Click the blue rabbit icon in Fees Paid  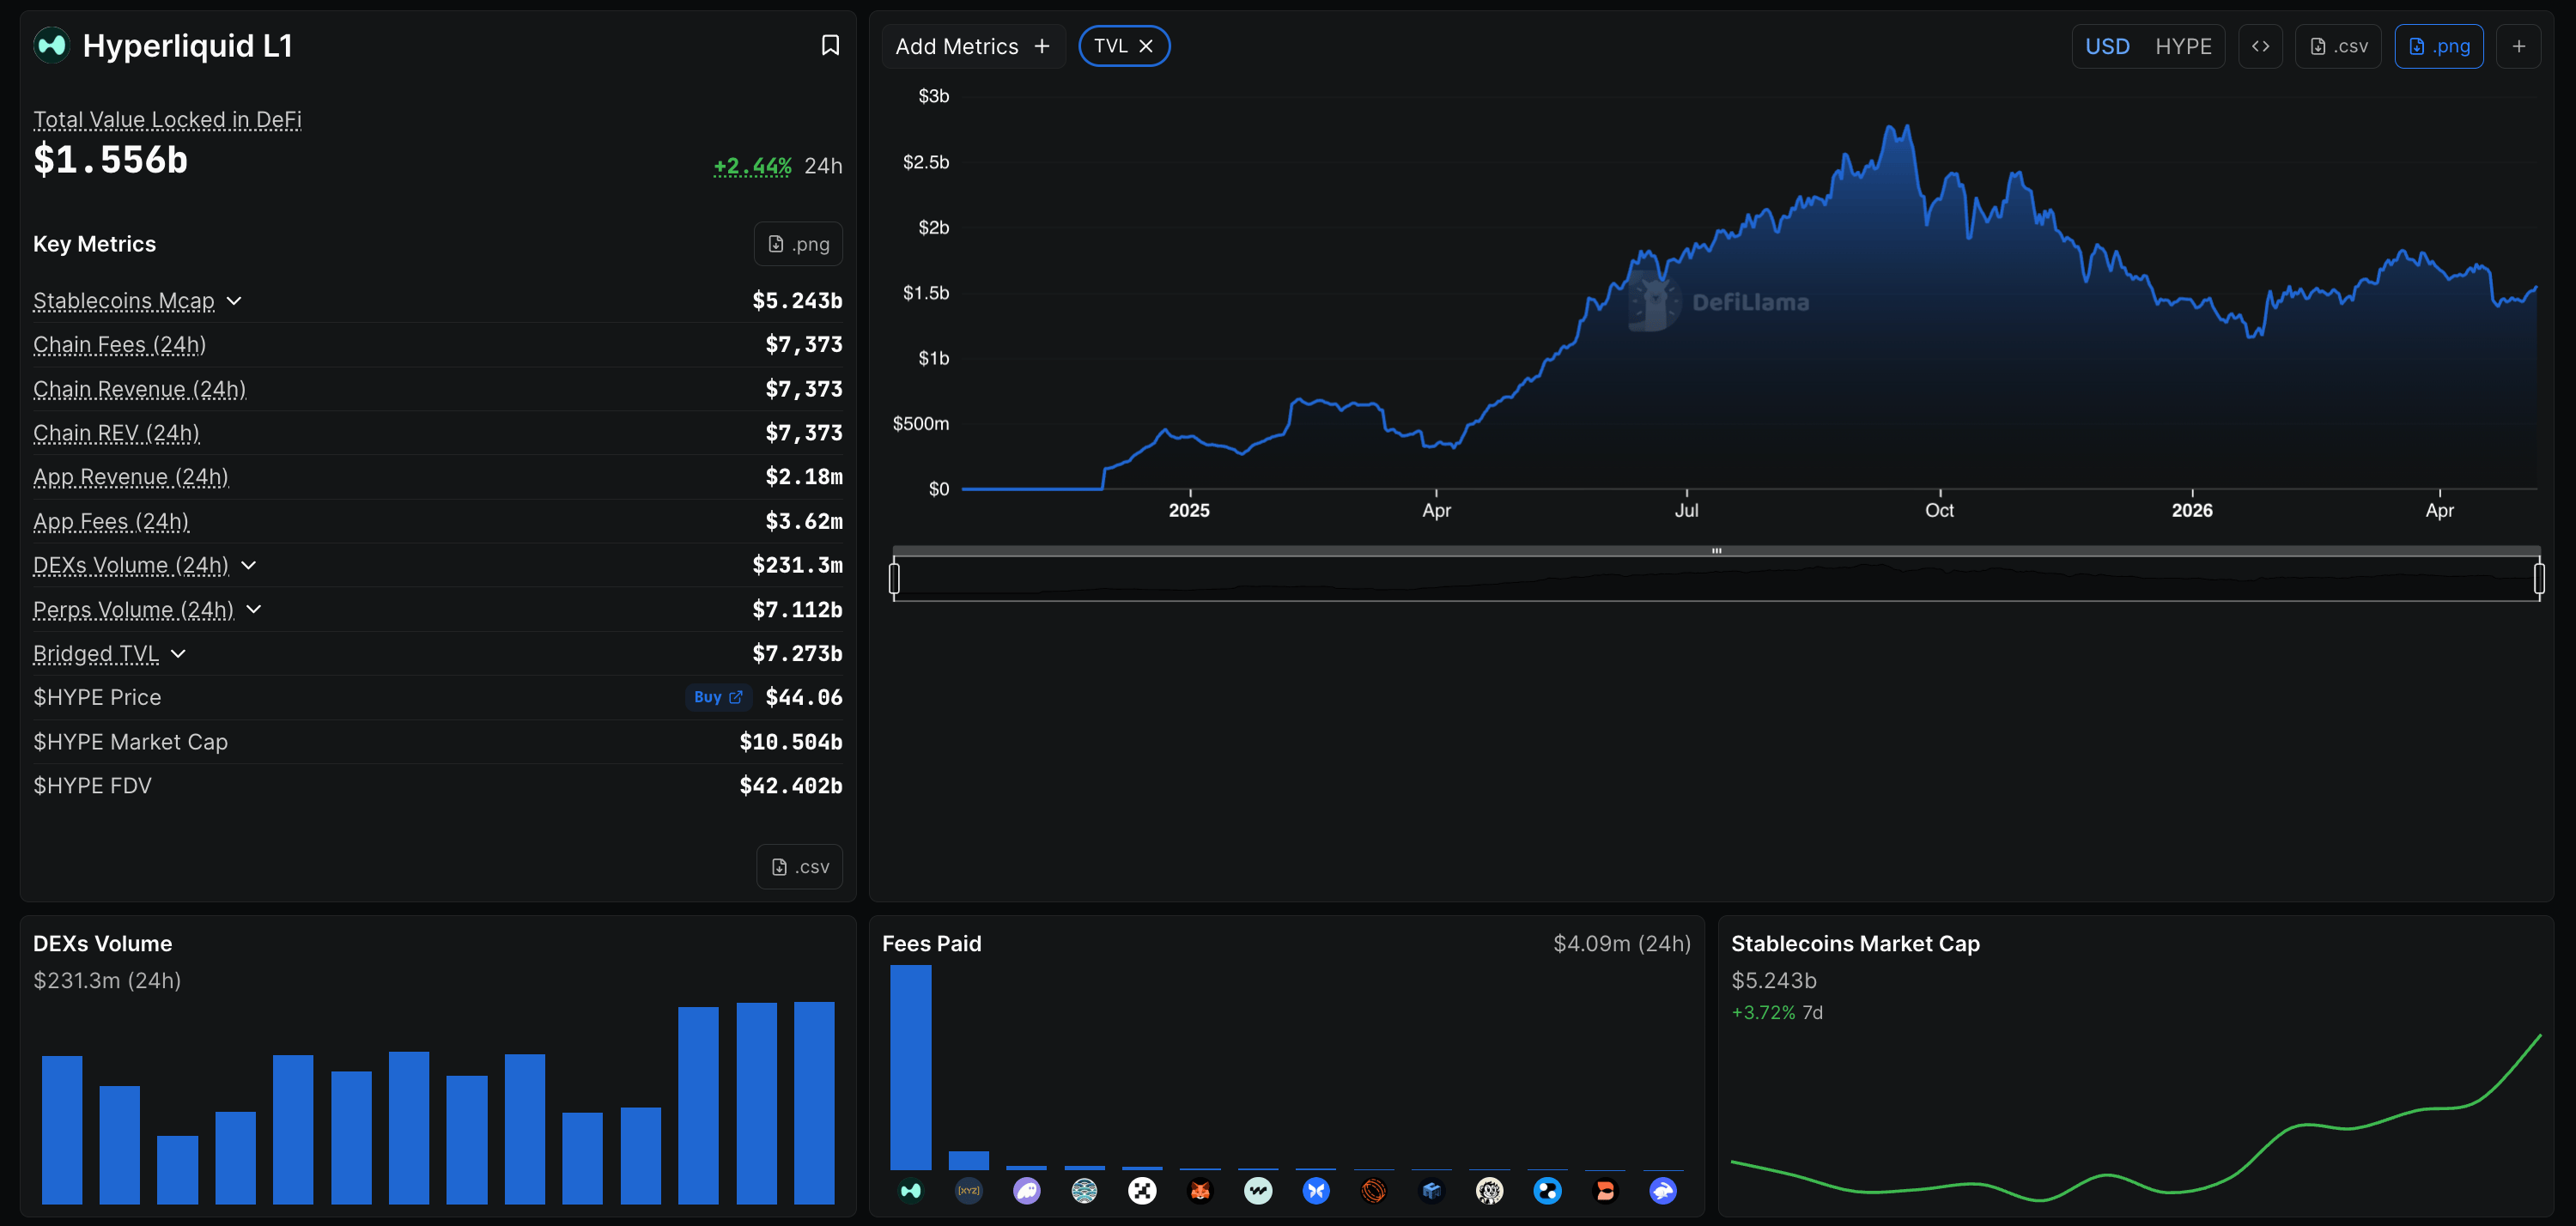pos(1663,1190)
